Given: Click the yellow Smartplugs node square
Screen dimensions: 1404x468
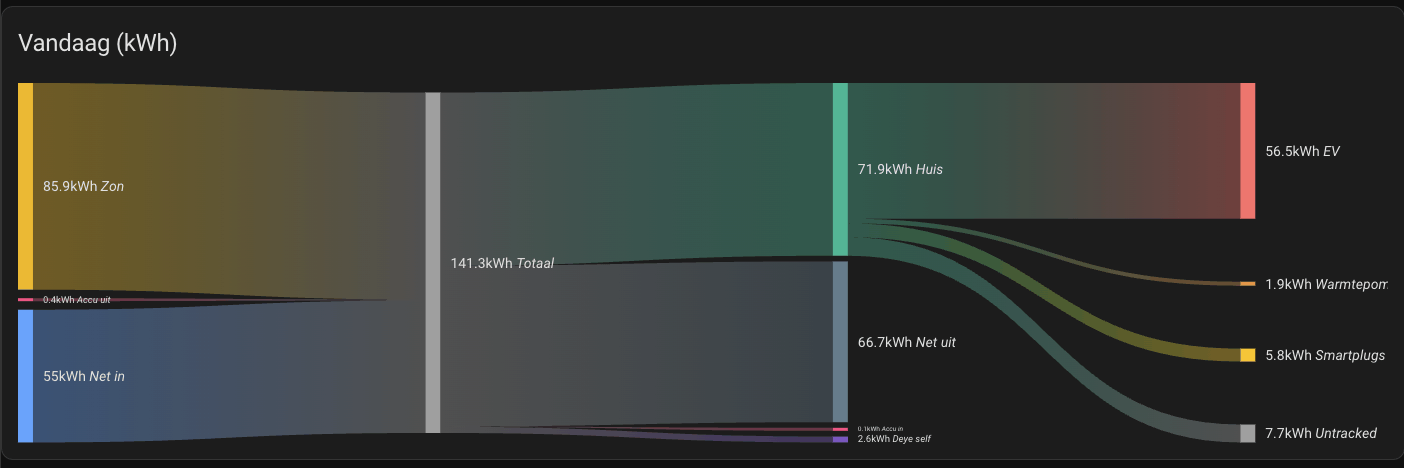Looking at the screenshot, I should (1247, 355).
